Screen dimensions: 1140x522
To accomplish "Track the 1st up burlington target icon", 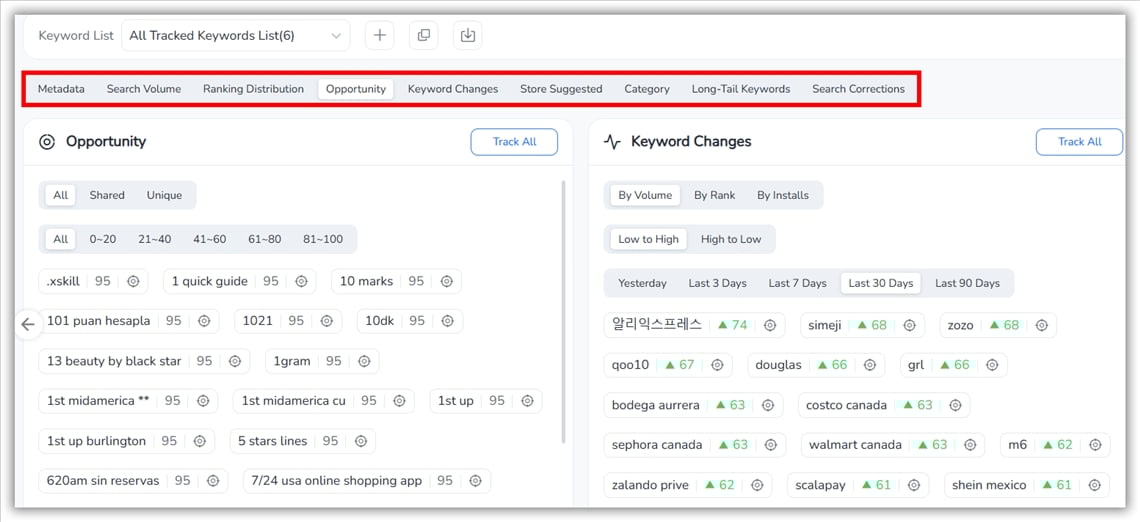I will (x=200, y=441).
